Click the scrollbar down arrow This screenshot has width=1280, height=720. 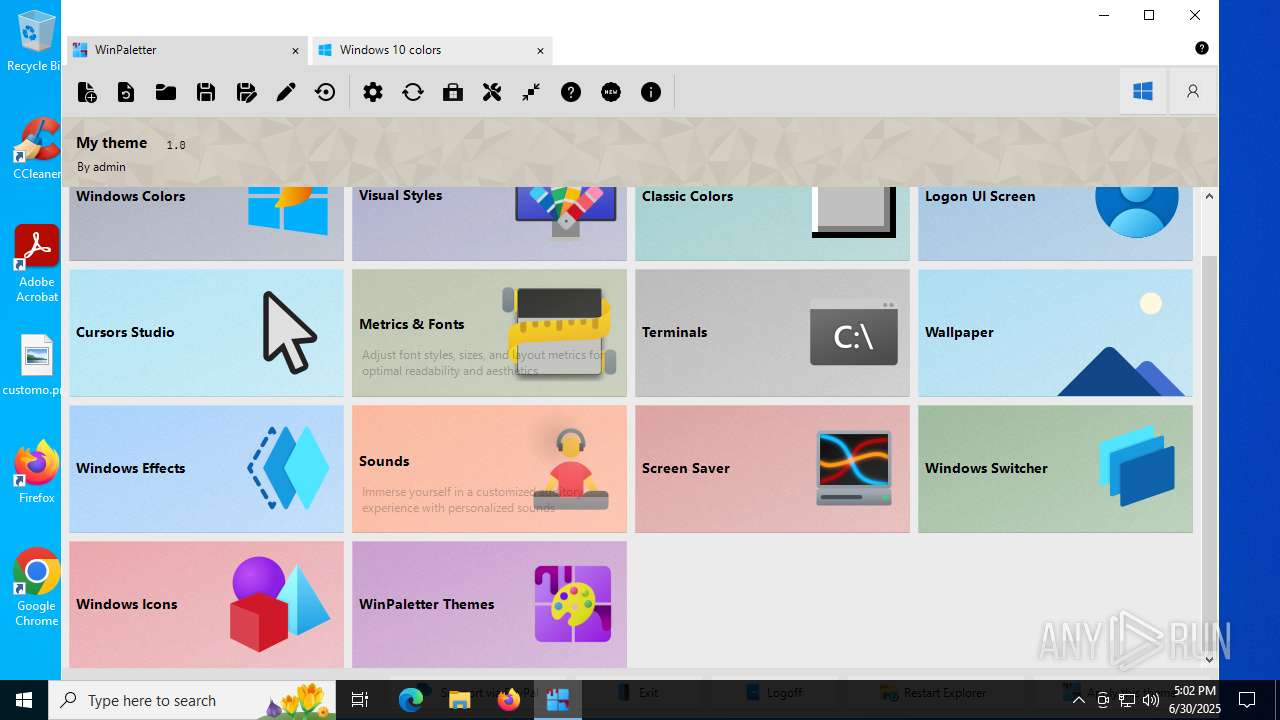pyautogui.click(x=1209, y=659)
